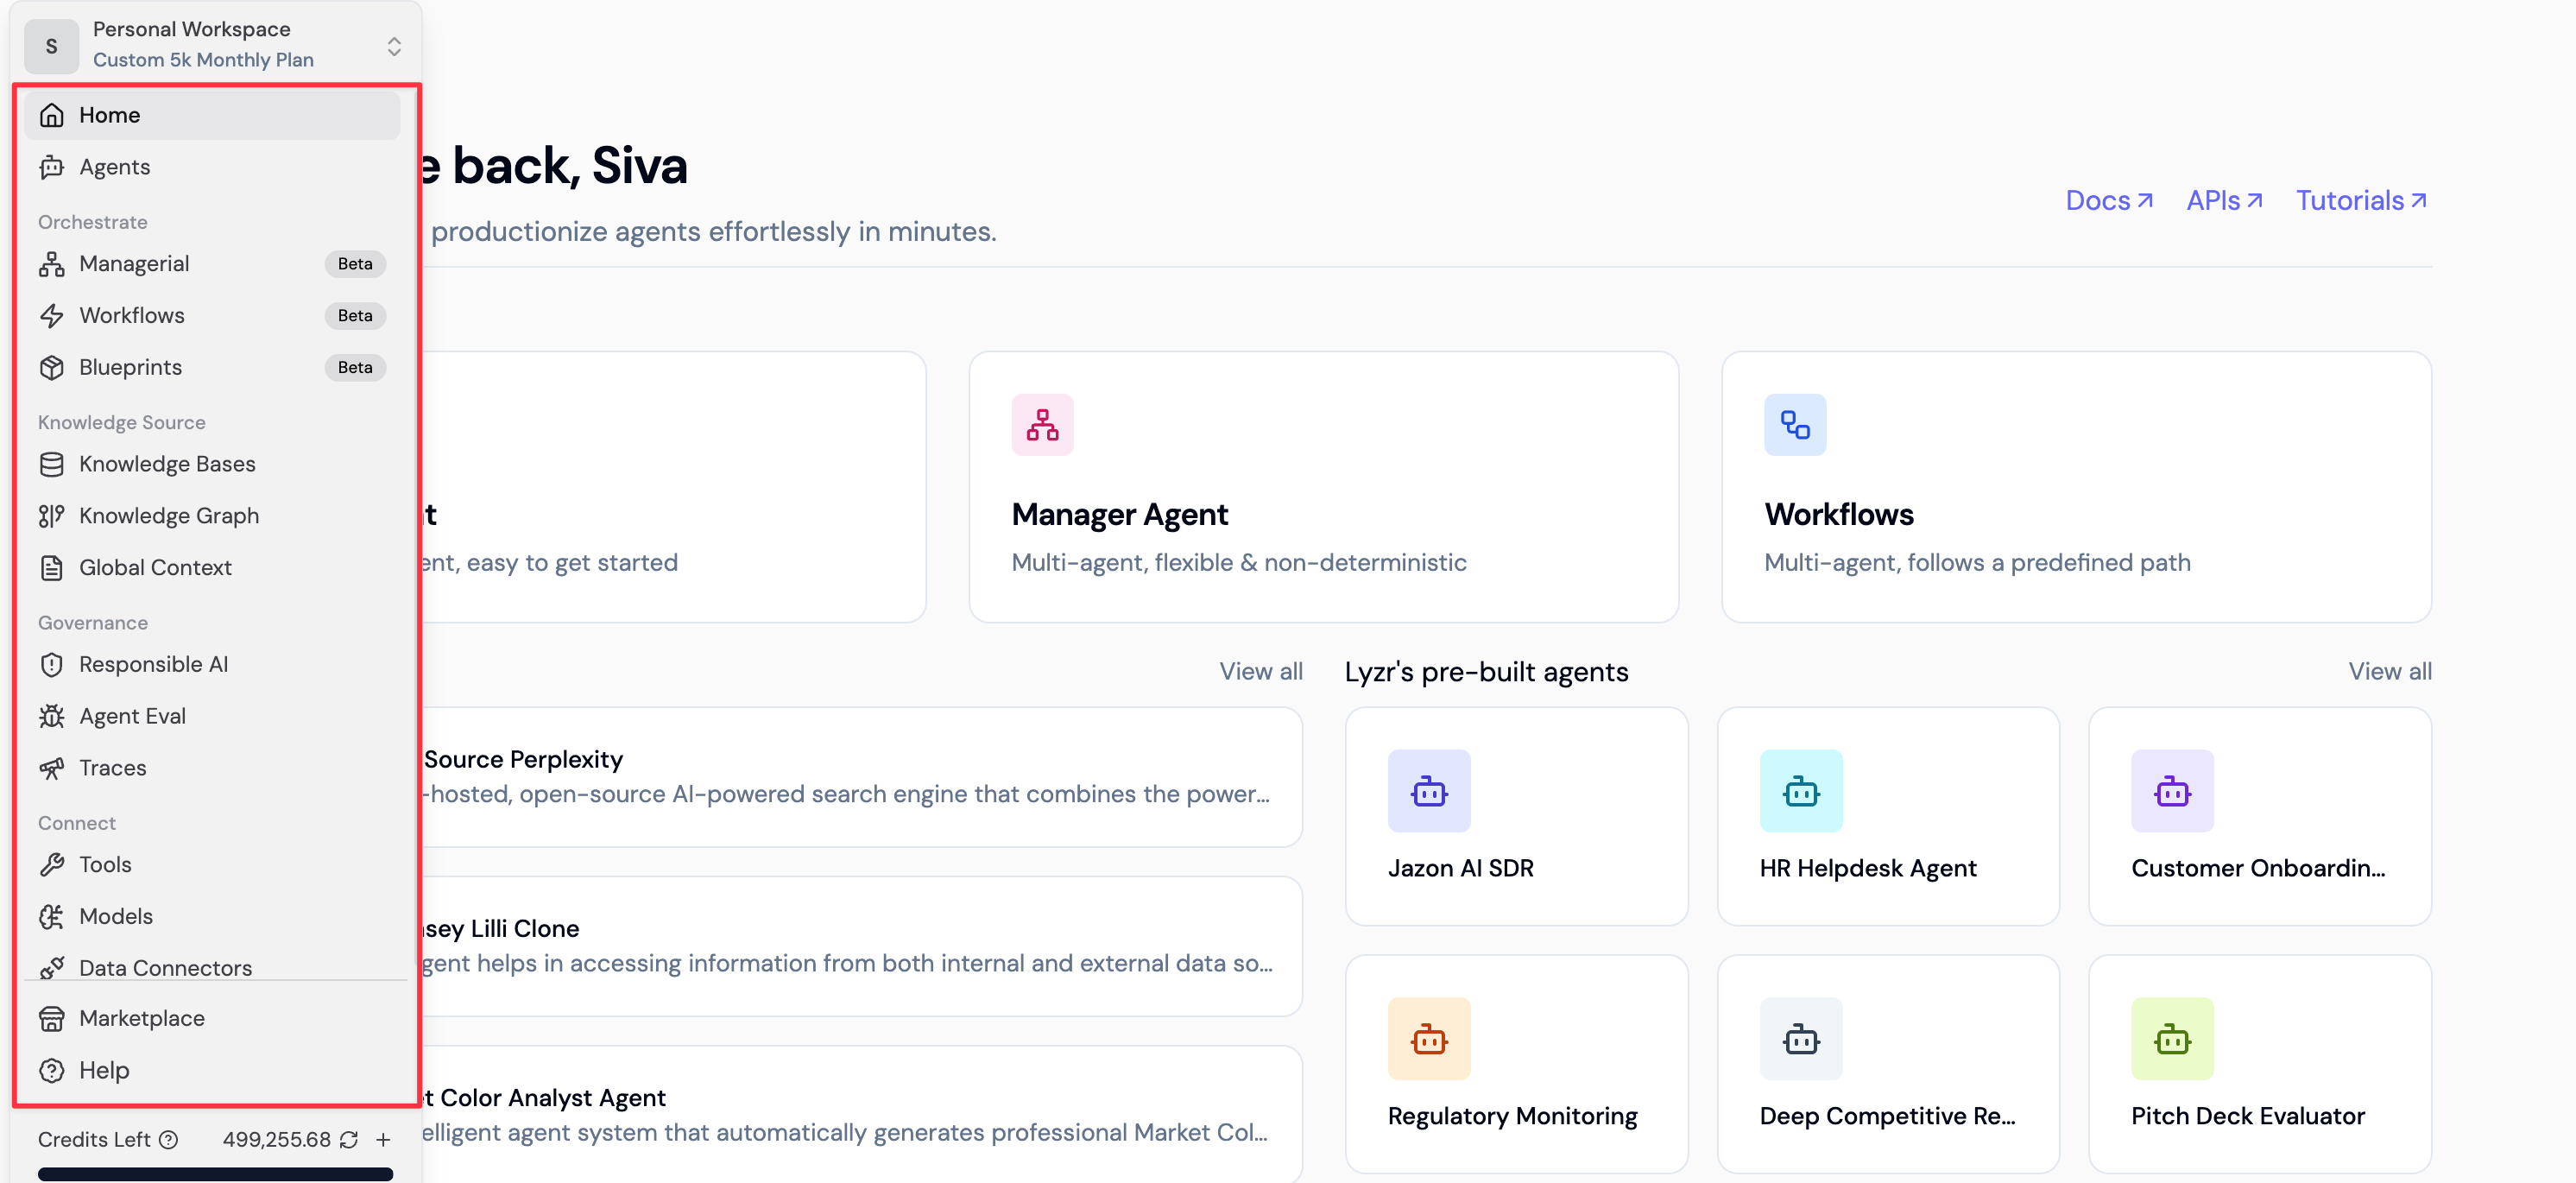Click the credits usage progress bar
Image resolution: width=2576 pixels, height=1183 pixels.
pos(215,1174)
